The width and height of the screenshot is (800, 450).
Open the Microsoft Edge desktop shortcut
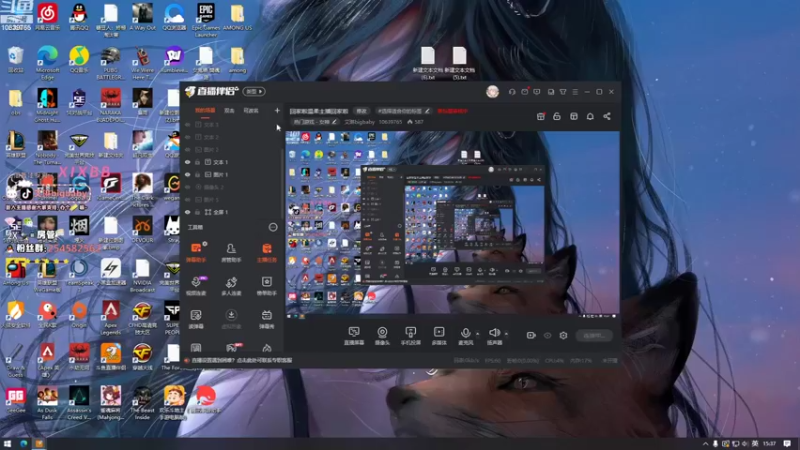click(47, 63)
